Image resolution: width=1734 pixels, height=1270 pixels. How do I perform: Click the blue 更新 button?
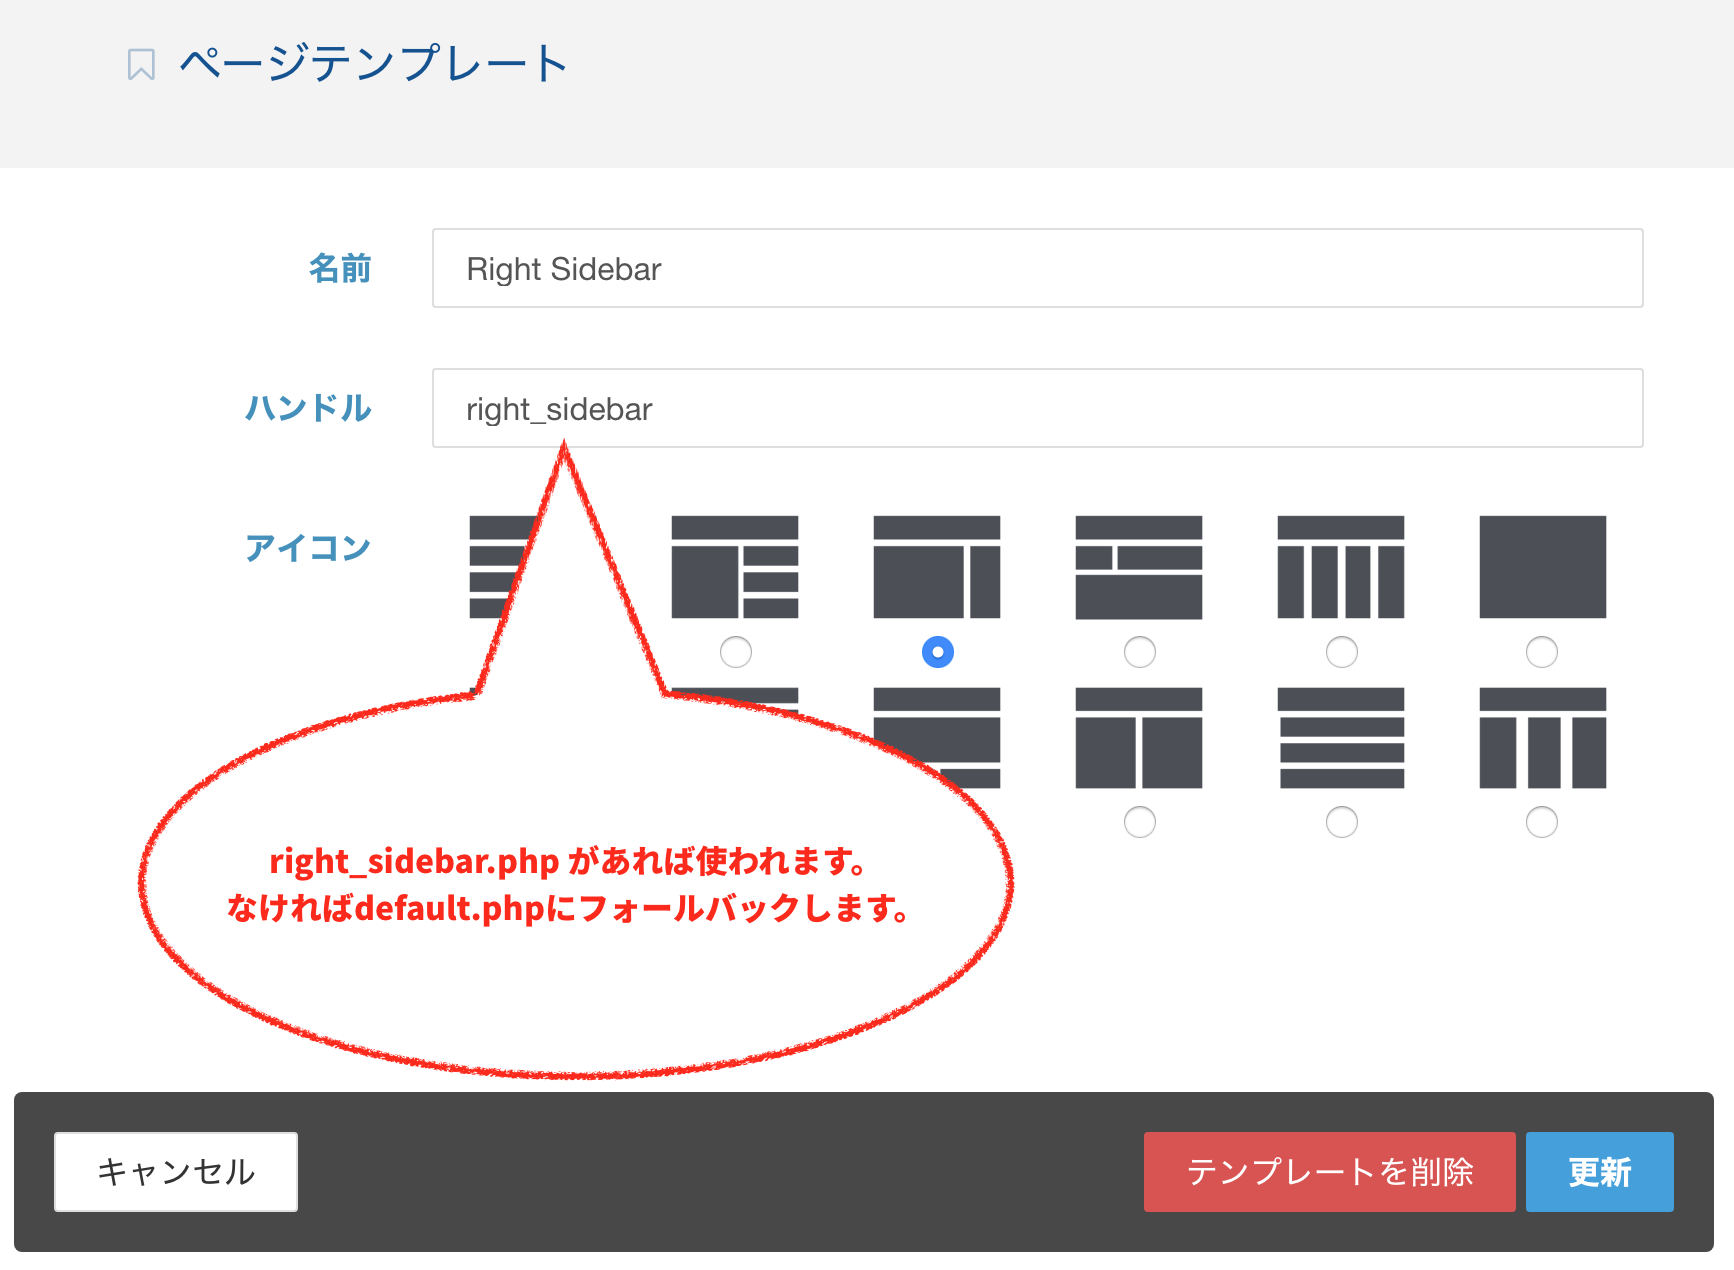click(1599, 1171)
